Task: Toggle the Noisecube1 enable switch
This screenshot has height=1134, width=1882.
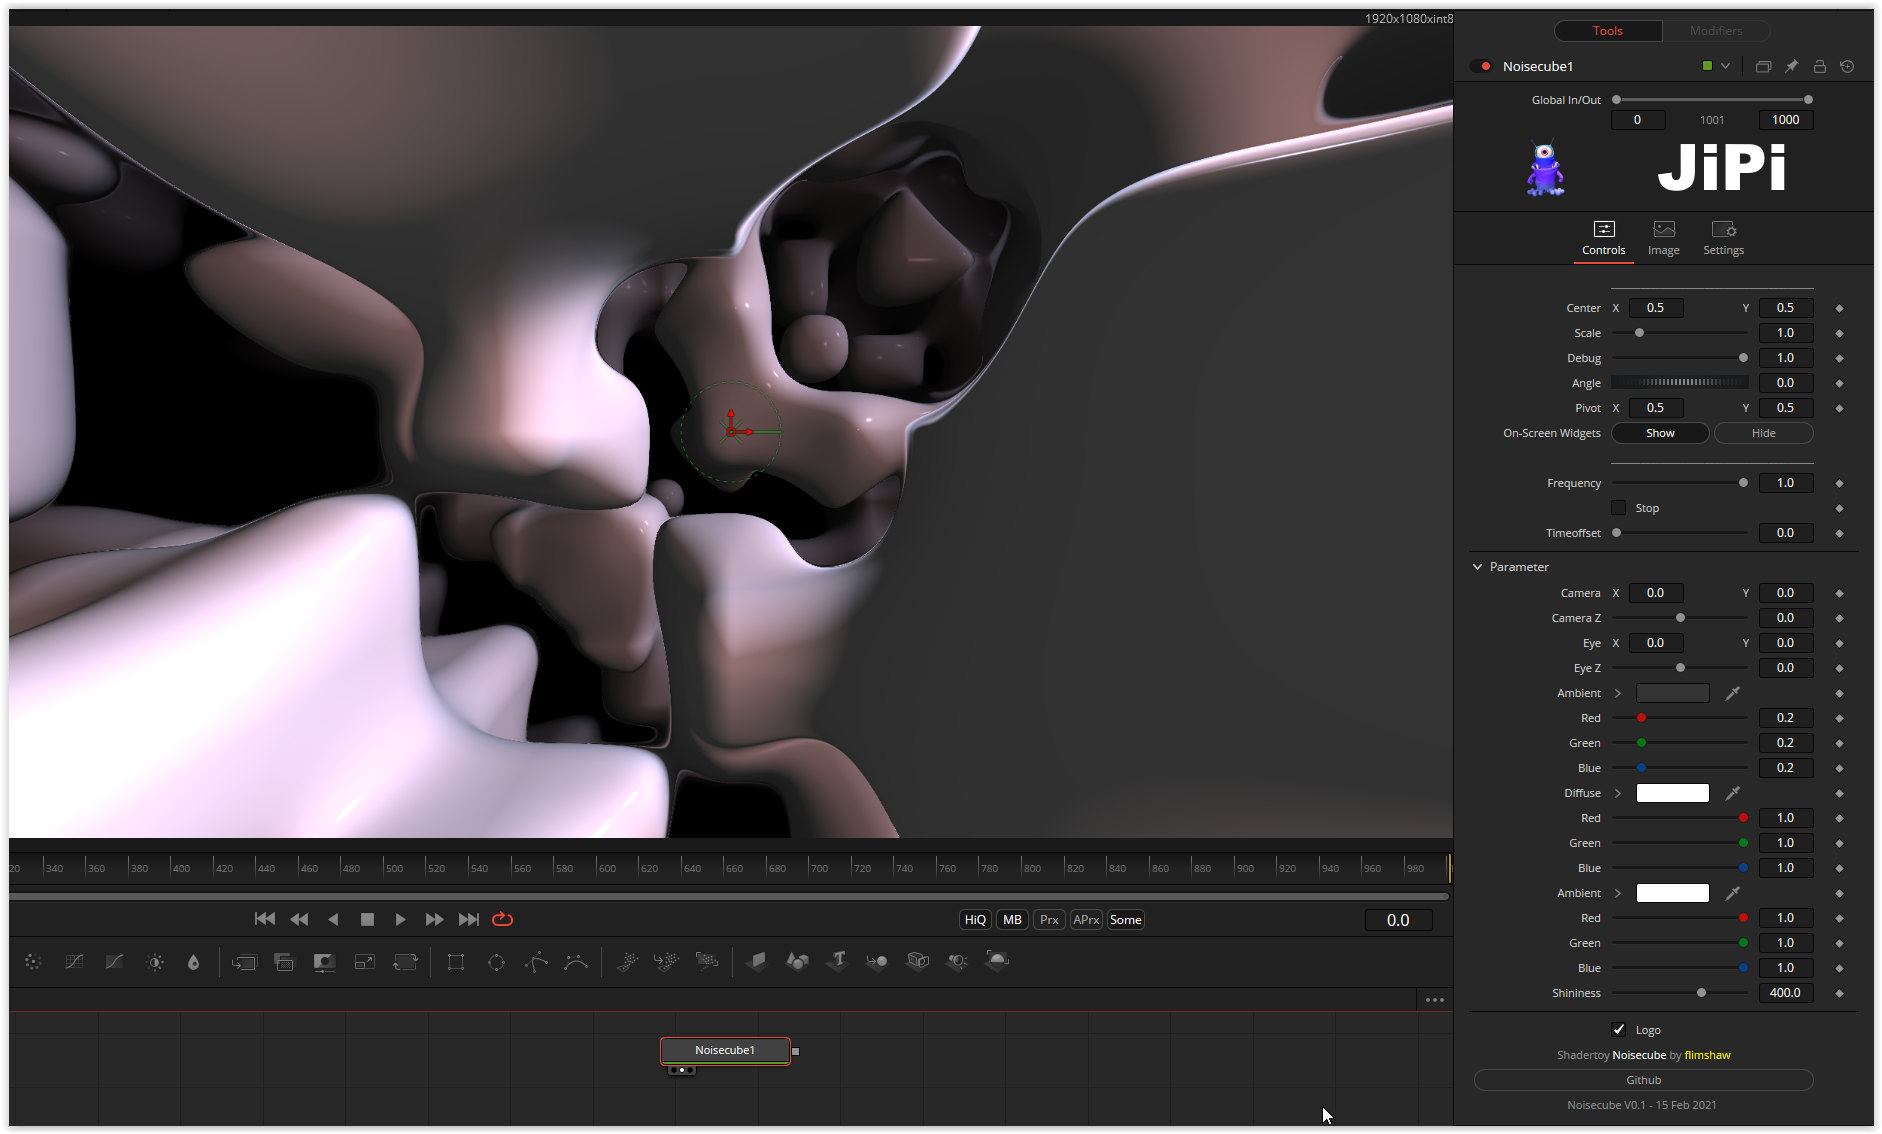Action: [x=1481, y=66]
